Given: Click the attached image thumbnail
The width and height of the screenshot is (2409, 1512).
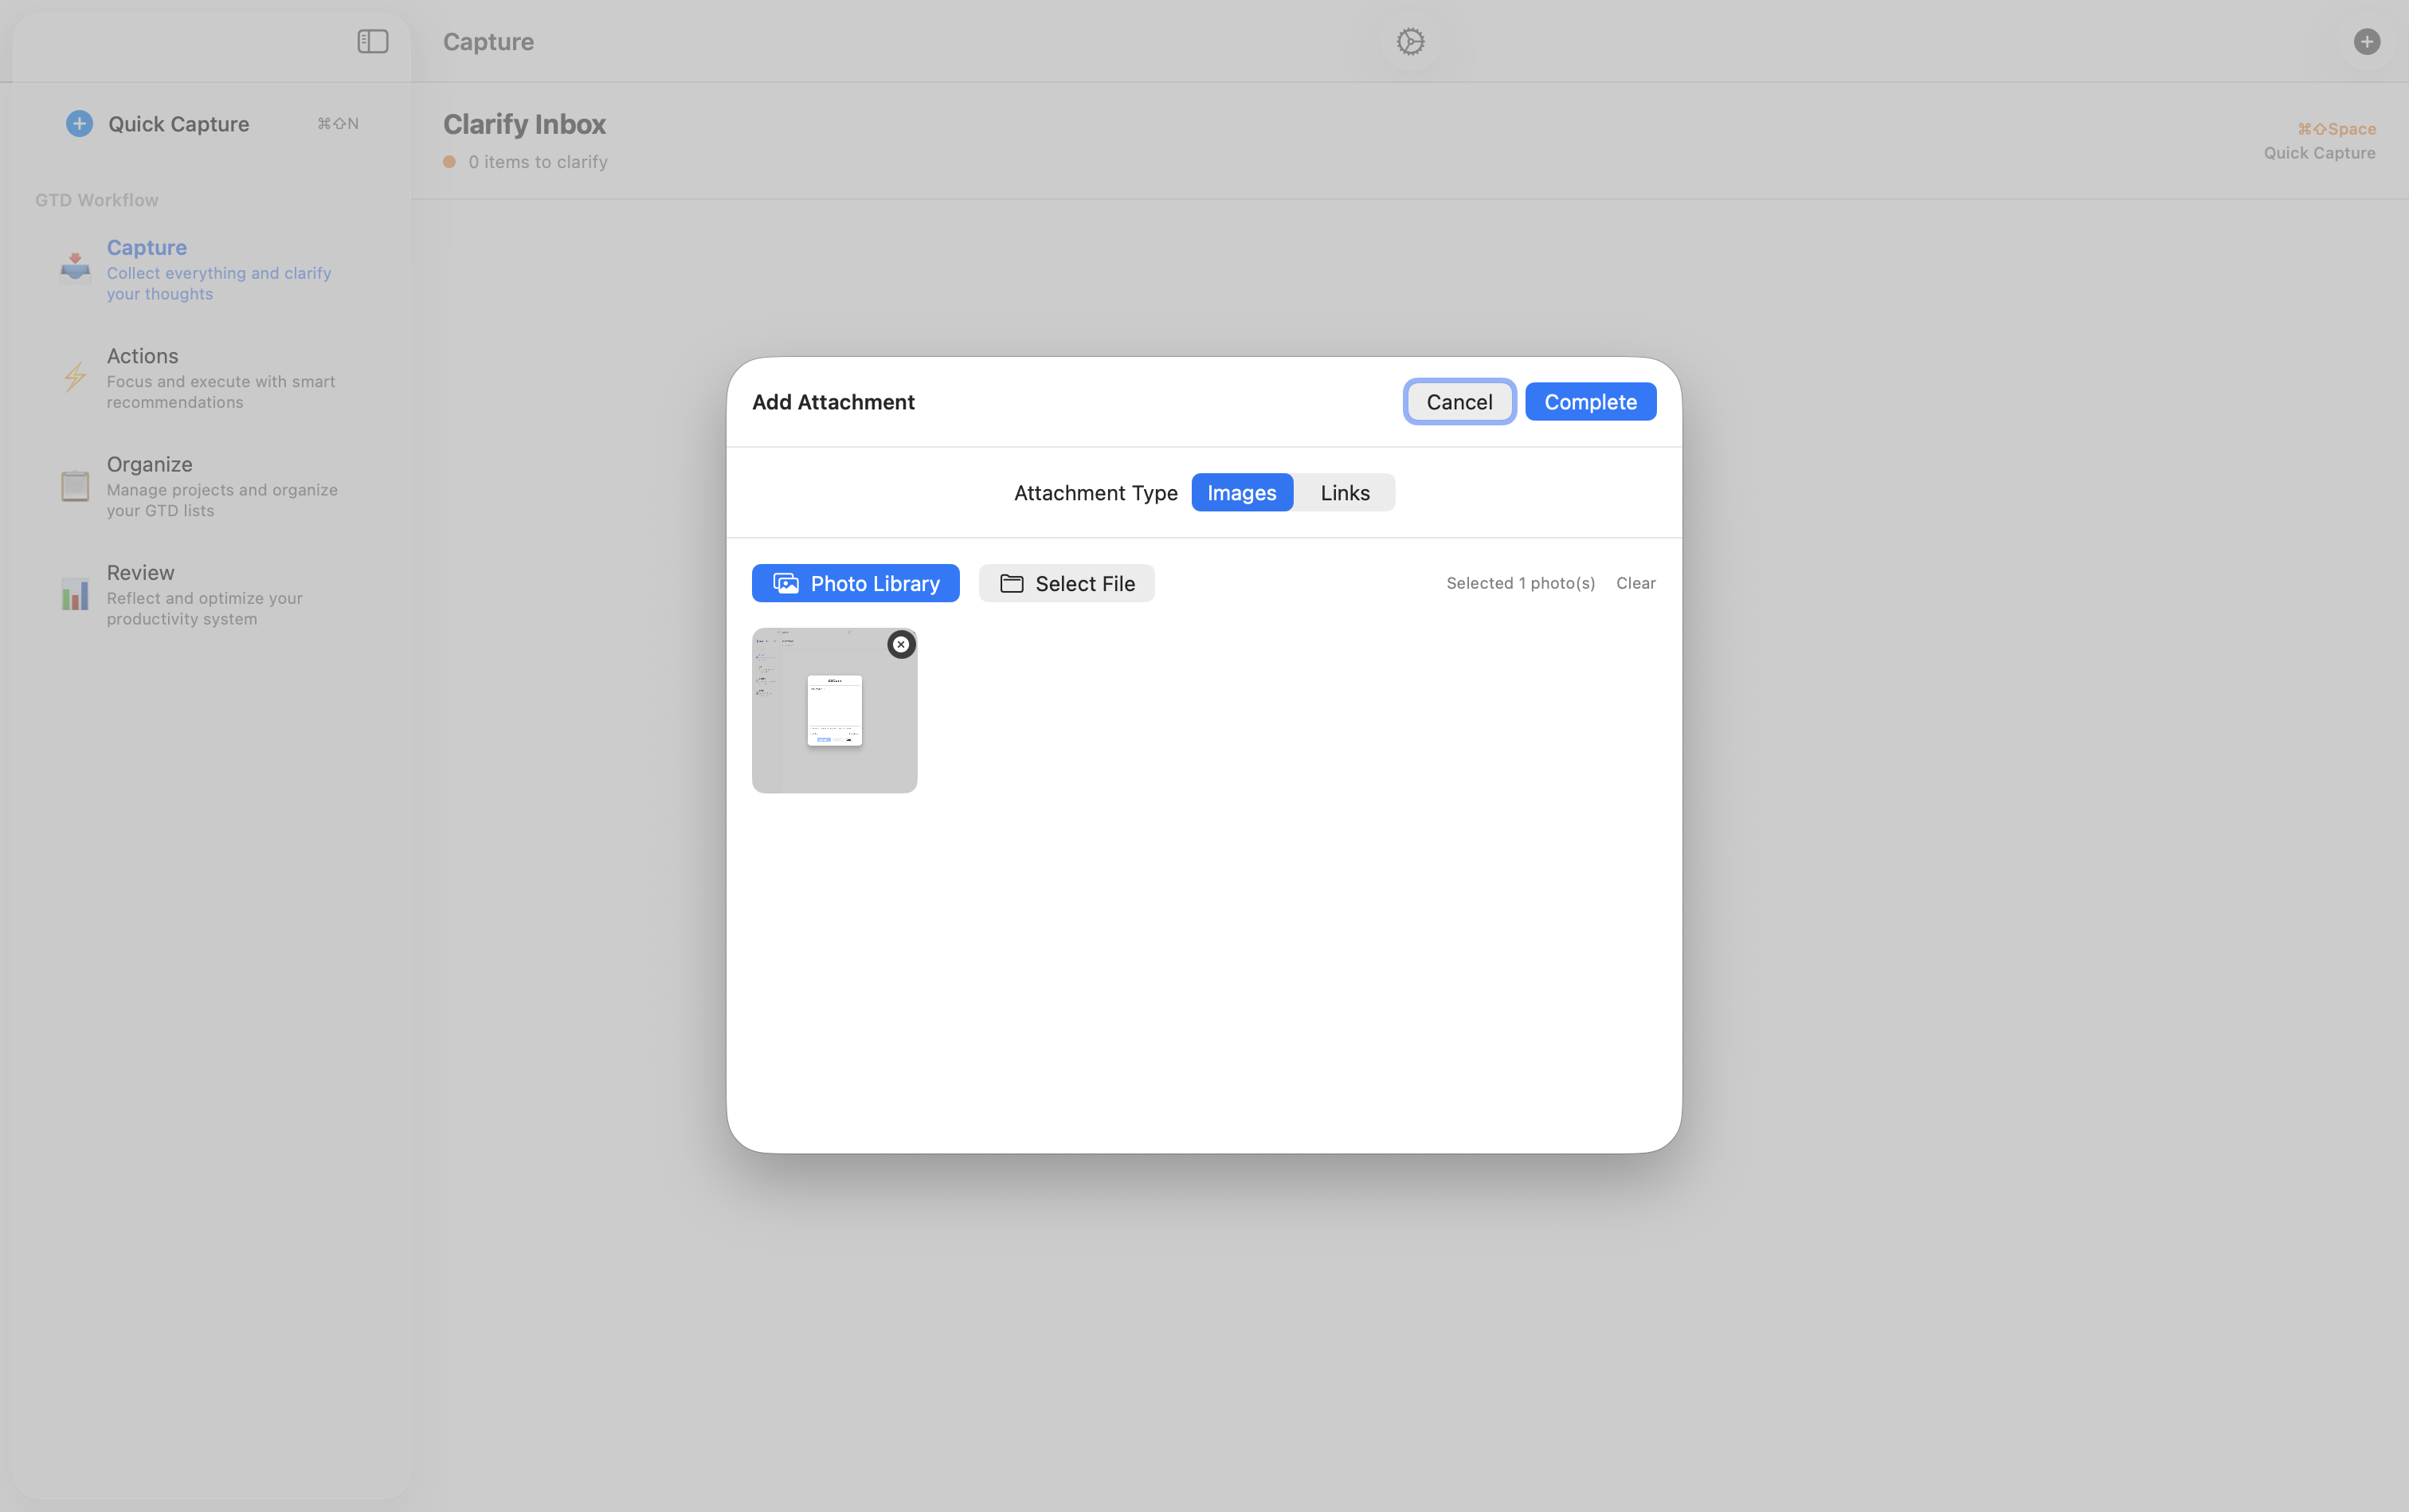Looking at the screenshot, I should 833,710.
